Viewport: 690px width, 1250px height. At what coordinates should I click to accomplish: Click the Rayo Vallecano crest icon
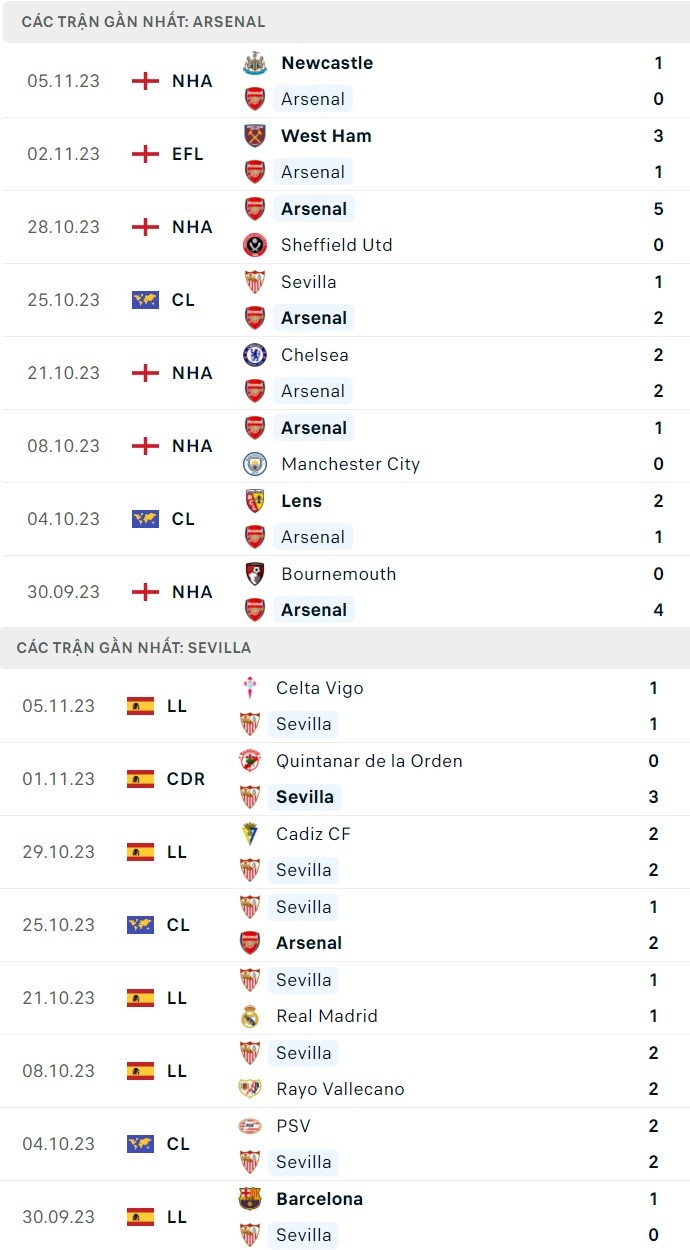click(250, 1089)
